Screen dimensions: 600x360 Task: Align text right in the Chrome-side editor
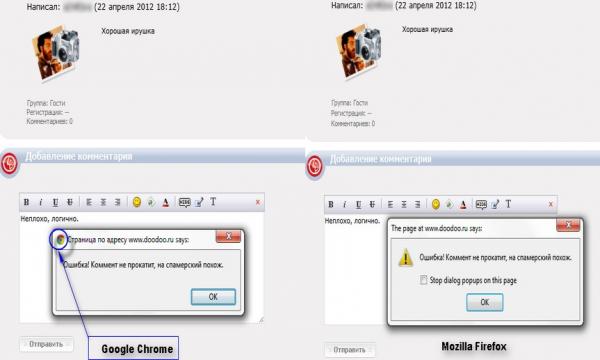coord(117,202)
